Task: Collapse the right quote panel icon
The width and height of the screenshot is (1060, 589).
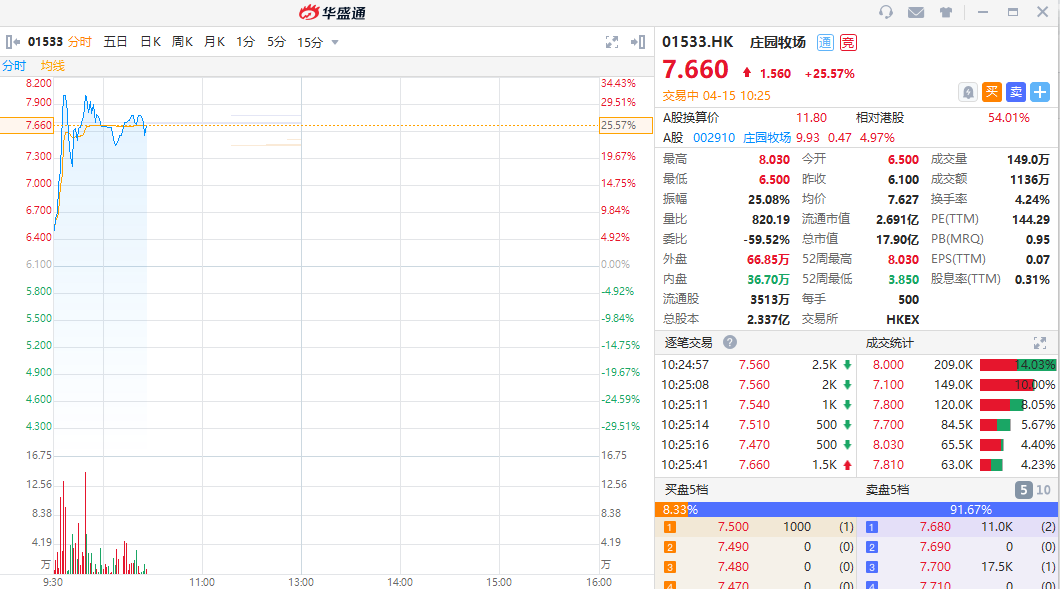Action: coord(639,42)
